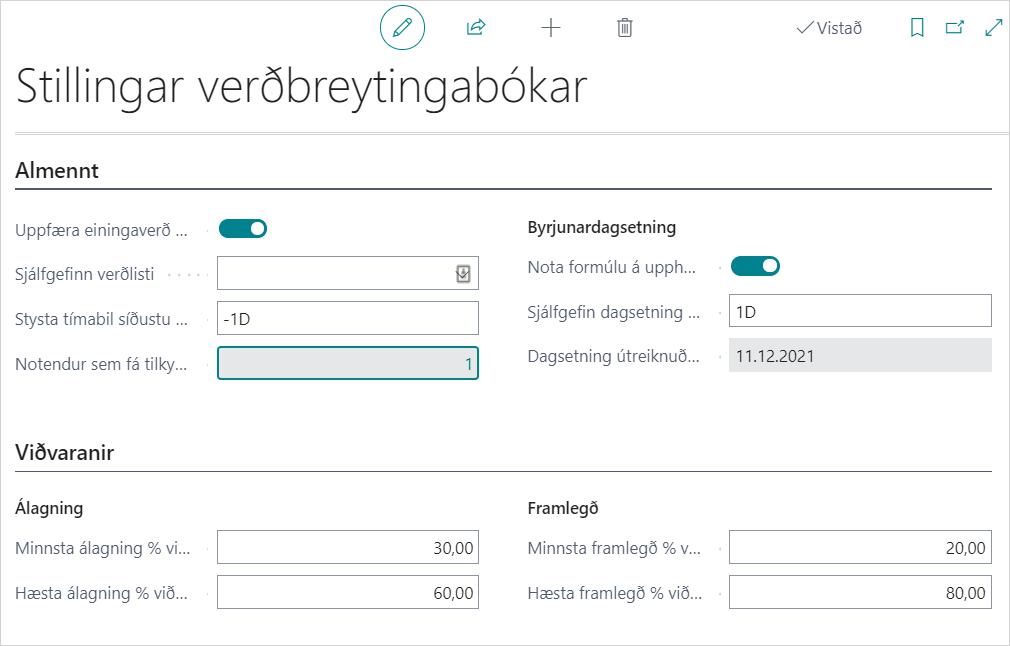
Task: Open the Sjálfgefinn verðlisti dropdown arrow
Action: pos(463,274)
